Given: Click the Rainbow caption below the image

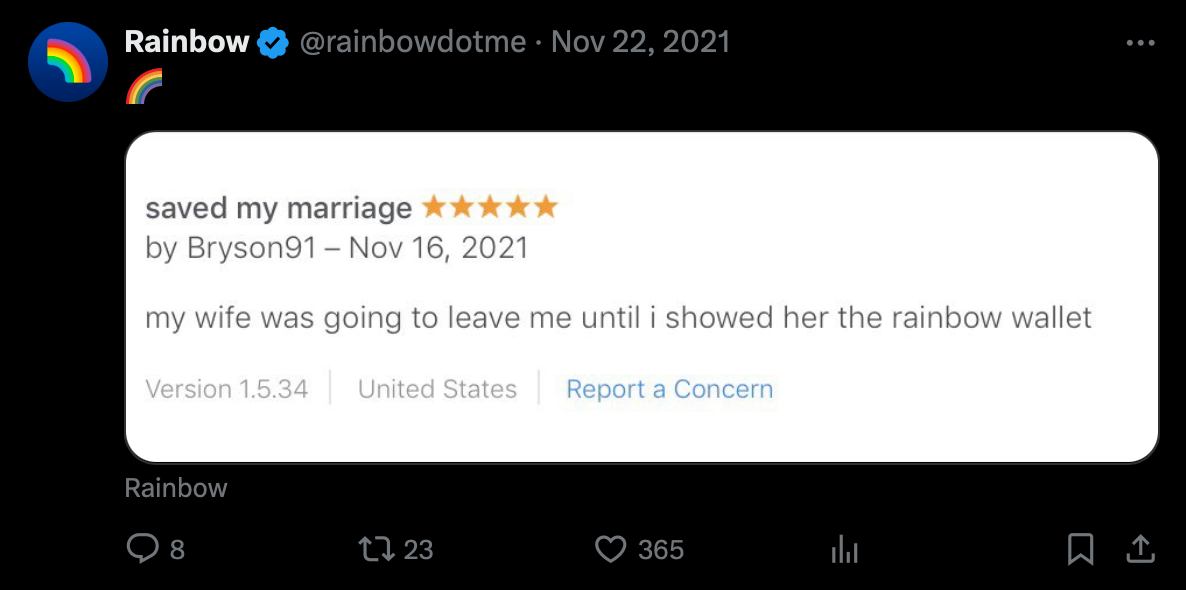Looking at the screenshot, I should click(x=176, y=488).
